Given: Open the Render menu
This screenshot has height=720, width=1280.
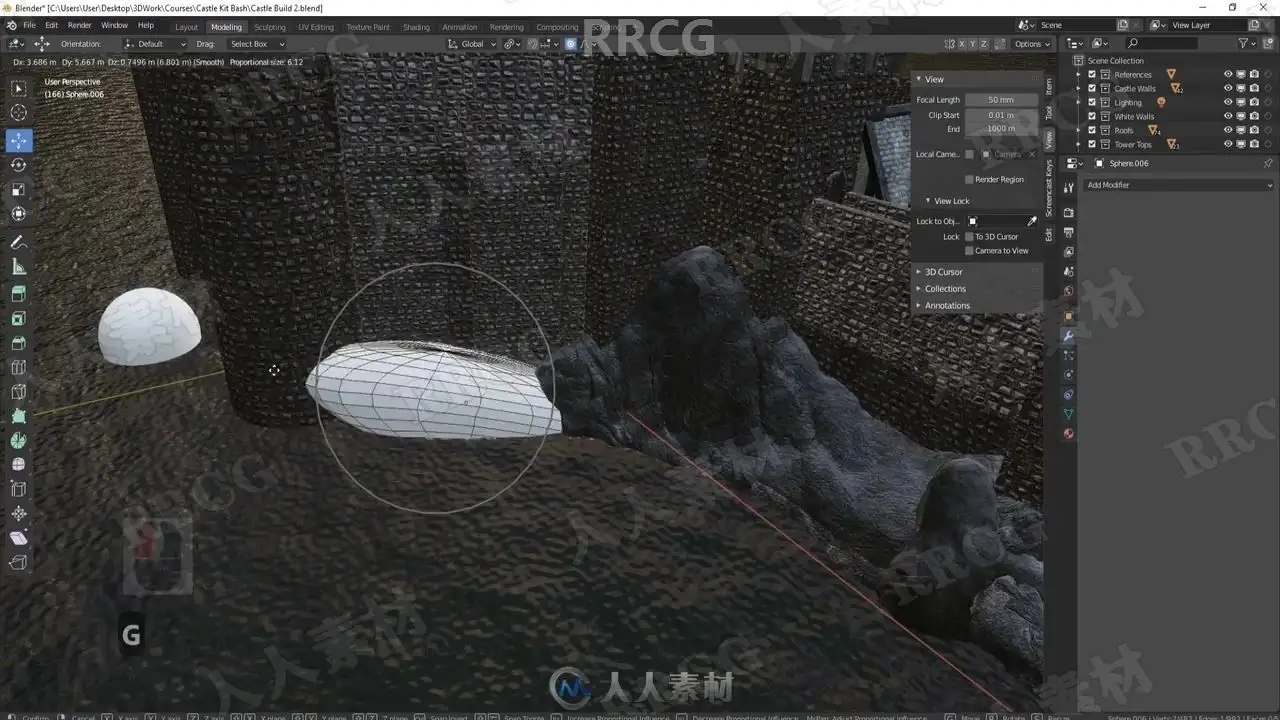Looking at the screenshot, I should [79, 25].
